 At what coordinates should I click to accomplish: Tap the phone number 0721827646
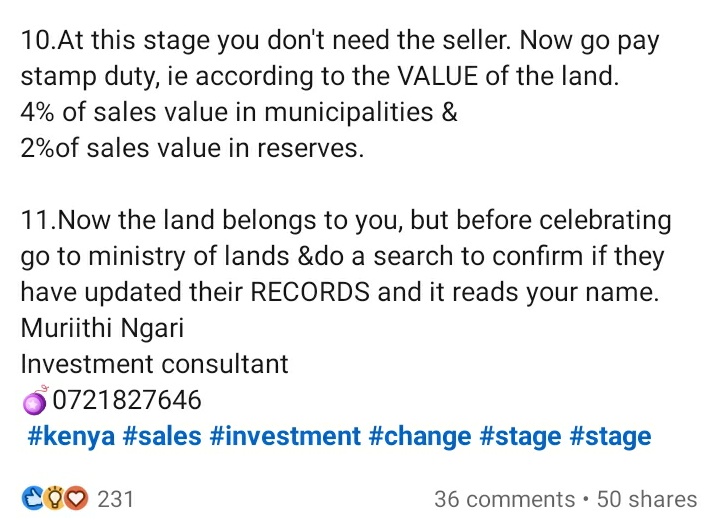(127, 400)
